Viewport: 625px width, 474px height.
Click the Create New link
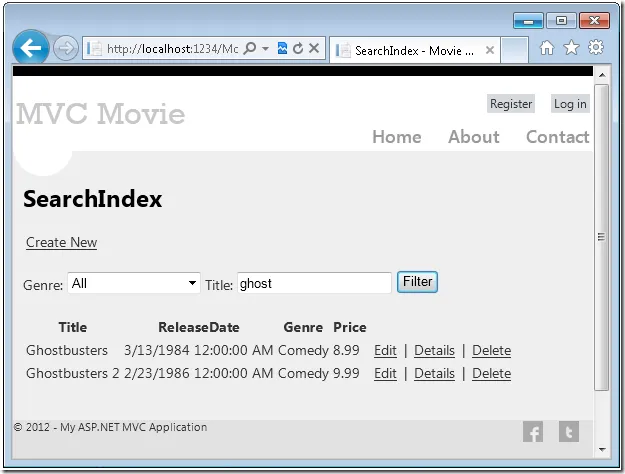[x=61, y=242]
